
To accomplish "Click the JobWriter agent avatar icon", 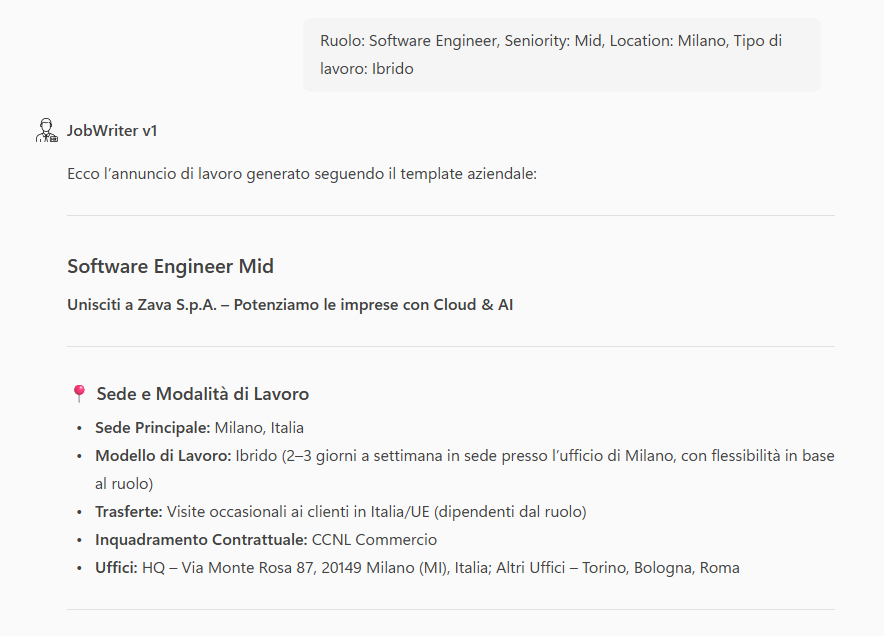I will click(46, 130).
